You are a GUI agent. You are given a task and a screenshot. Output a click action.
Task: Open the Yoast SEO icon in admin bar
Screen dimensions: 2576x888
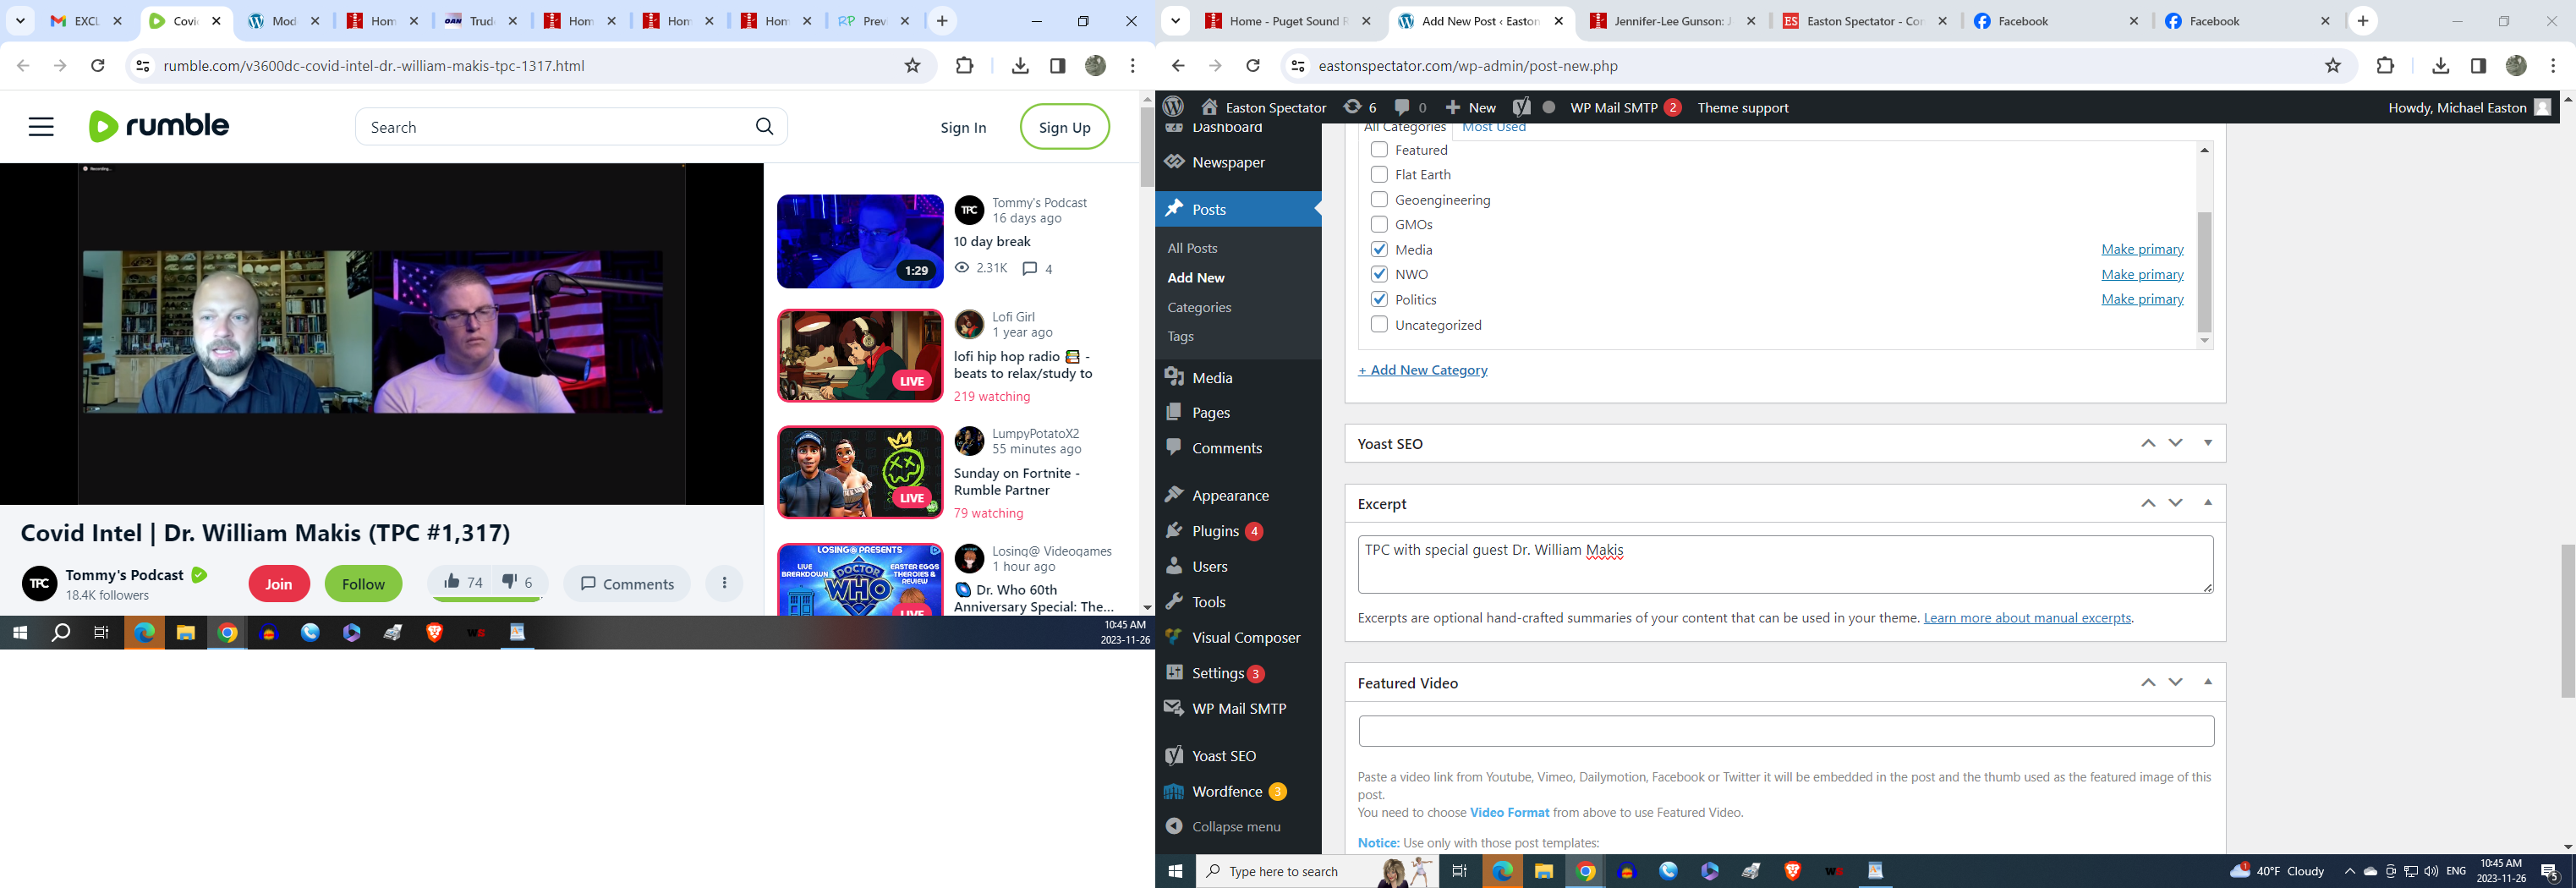point(1521,107)
